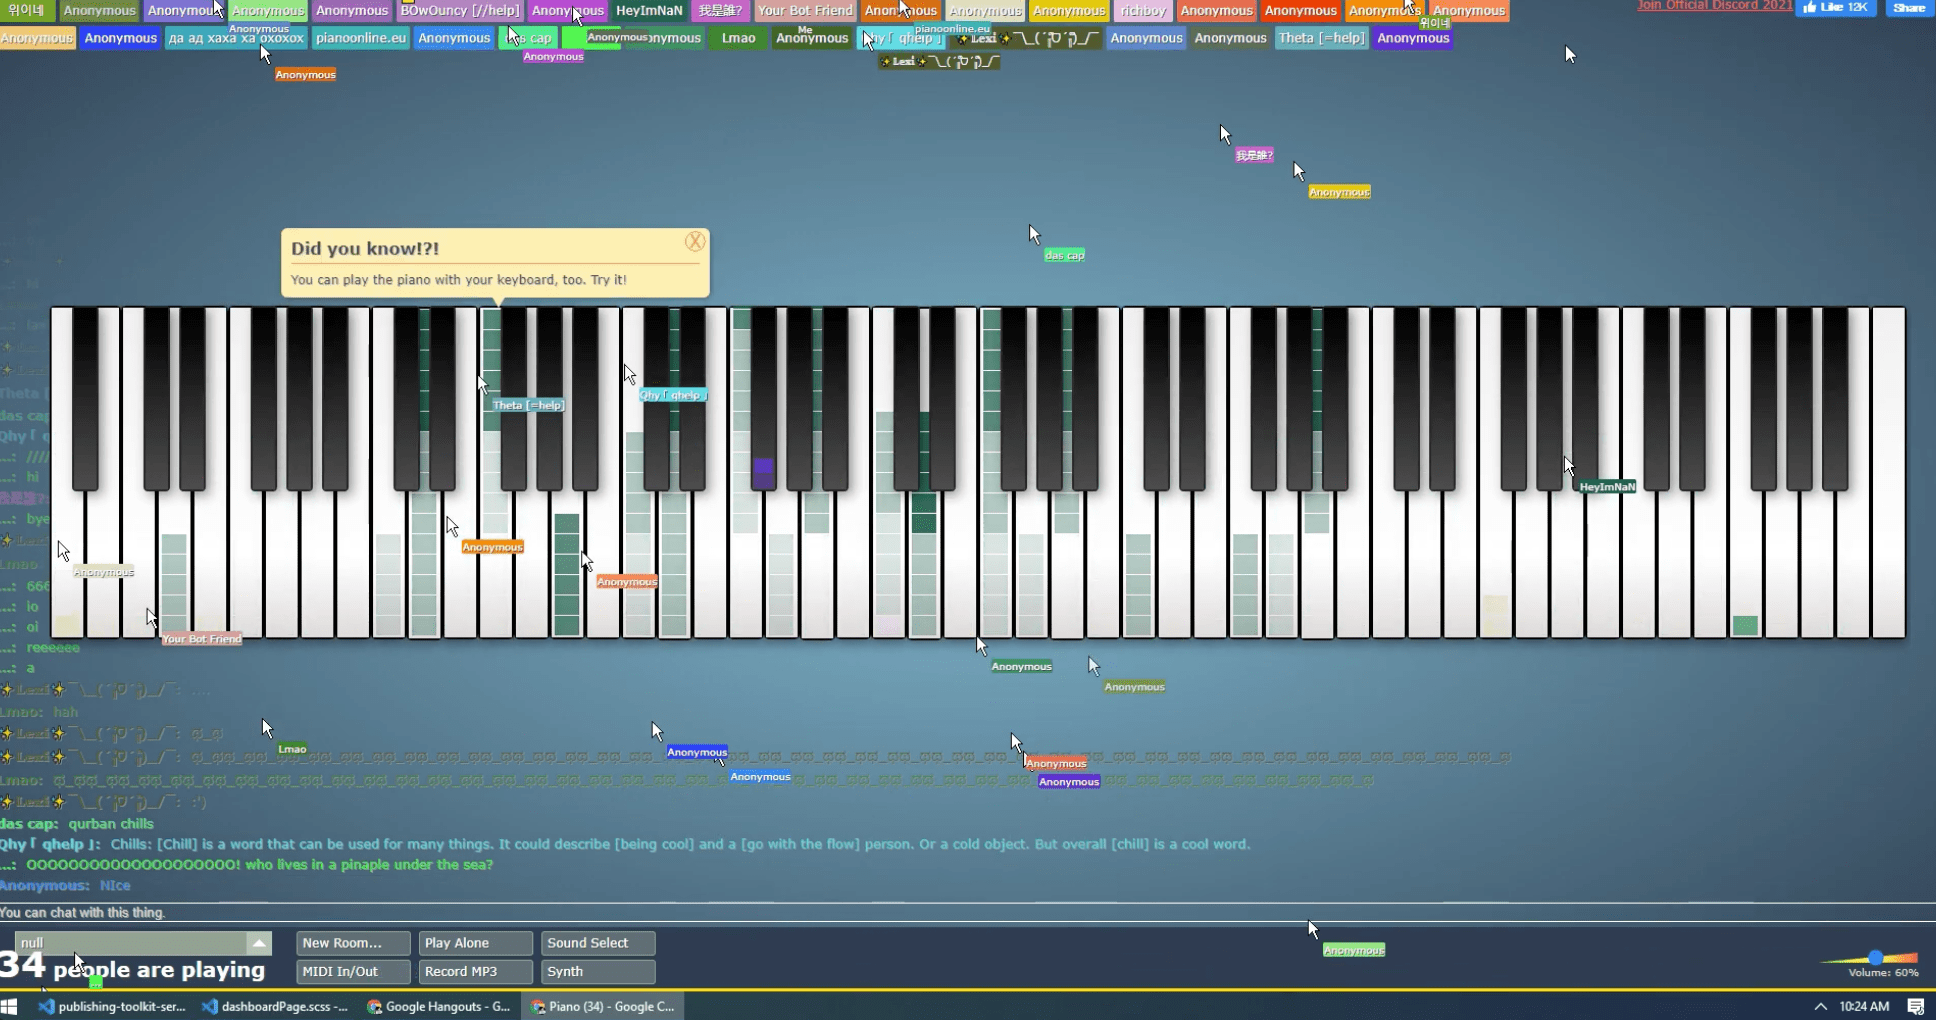Open MIDI In/Out settings
Viewport: 1936px width, 1020px height.
point(353,971)
